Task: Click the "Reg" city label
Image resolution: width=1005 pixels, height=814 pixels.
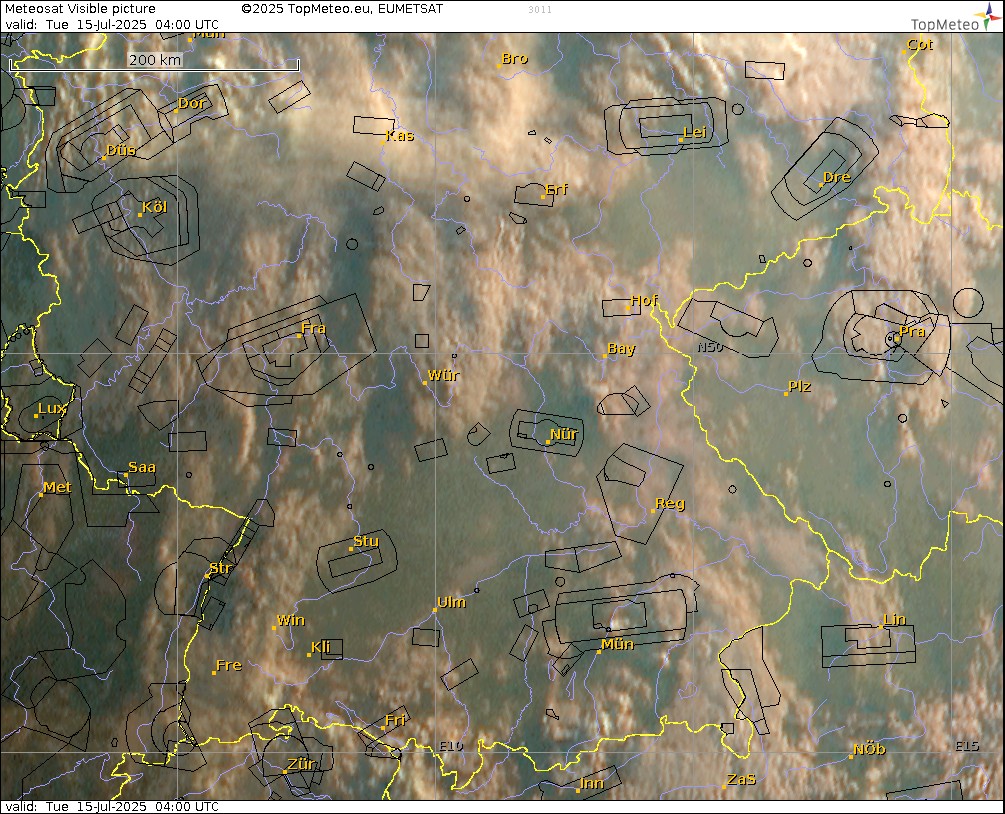Action: tap(670, 503)
